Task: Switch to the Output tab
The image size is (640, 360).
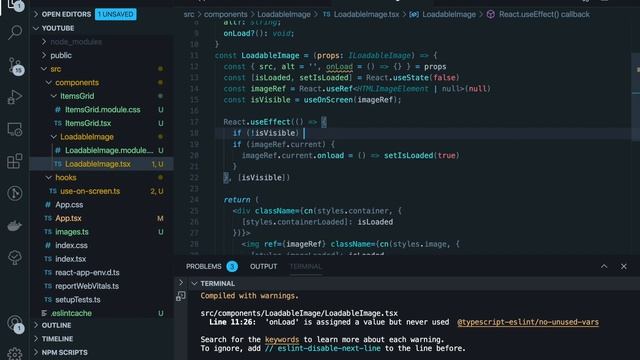Action: pyautogui.click(x=264, y=267)
